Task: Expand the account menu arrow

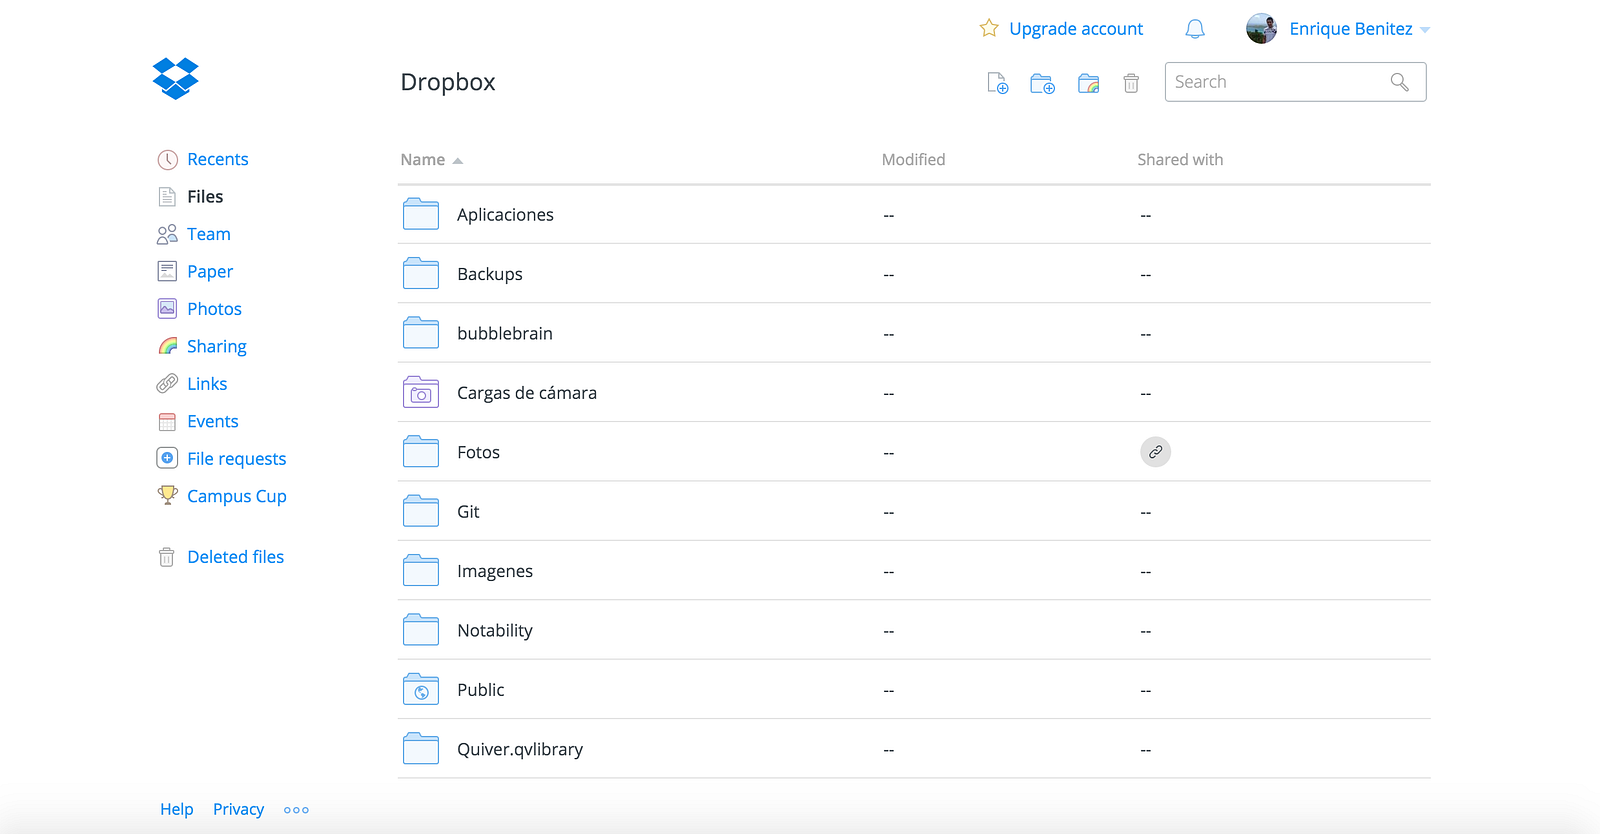Action: click(x=1425, y=30)
